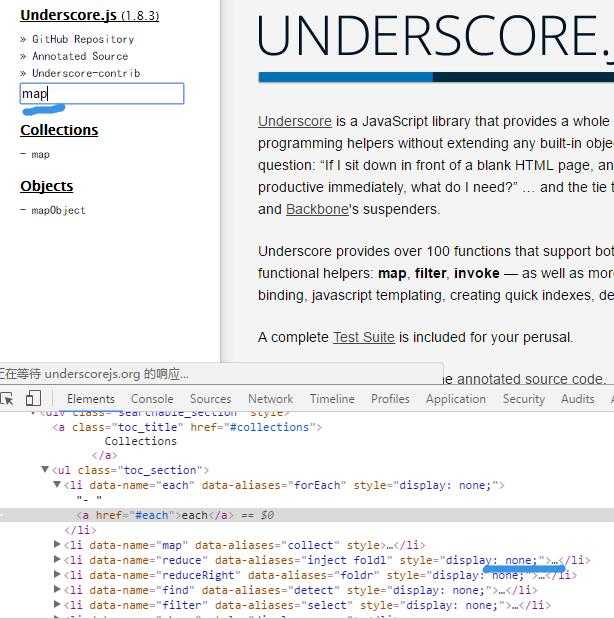Select the map function link

(x=41, y=154)
